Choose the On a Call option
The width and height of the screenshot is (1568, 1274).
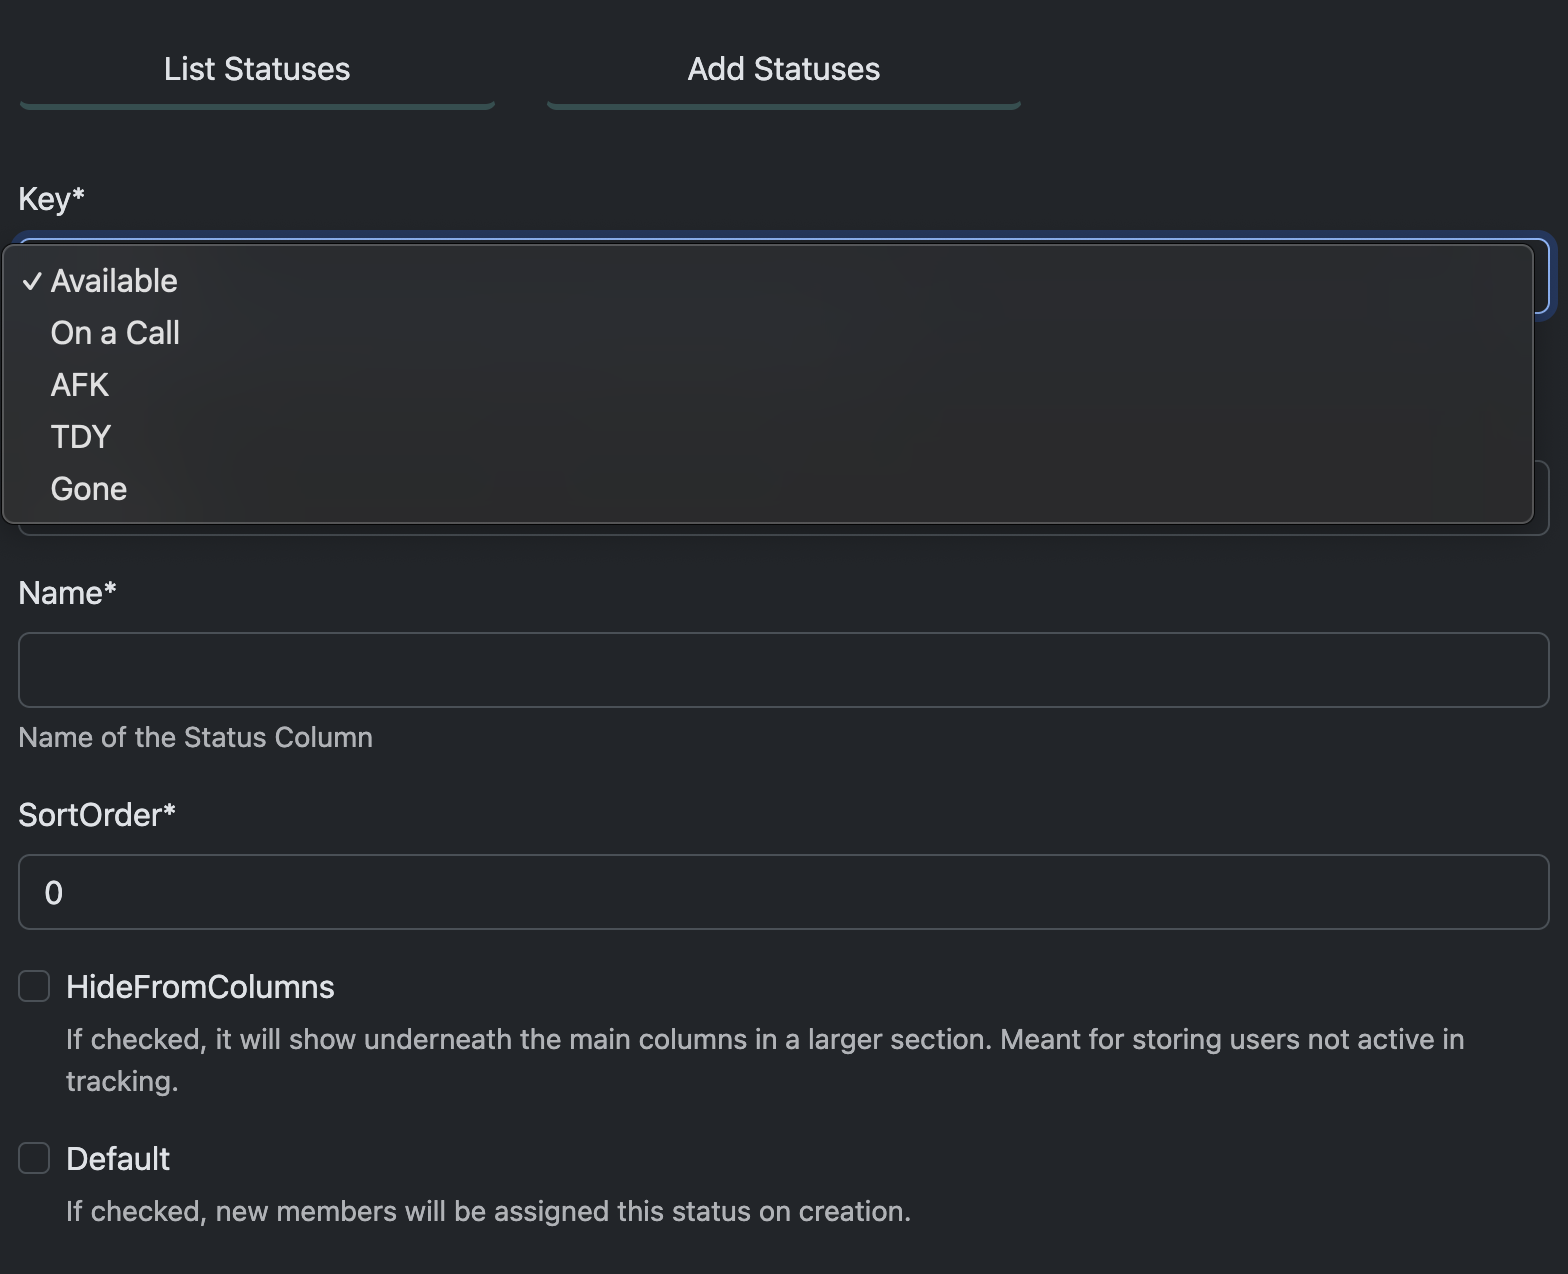point(115,334)
